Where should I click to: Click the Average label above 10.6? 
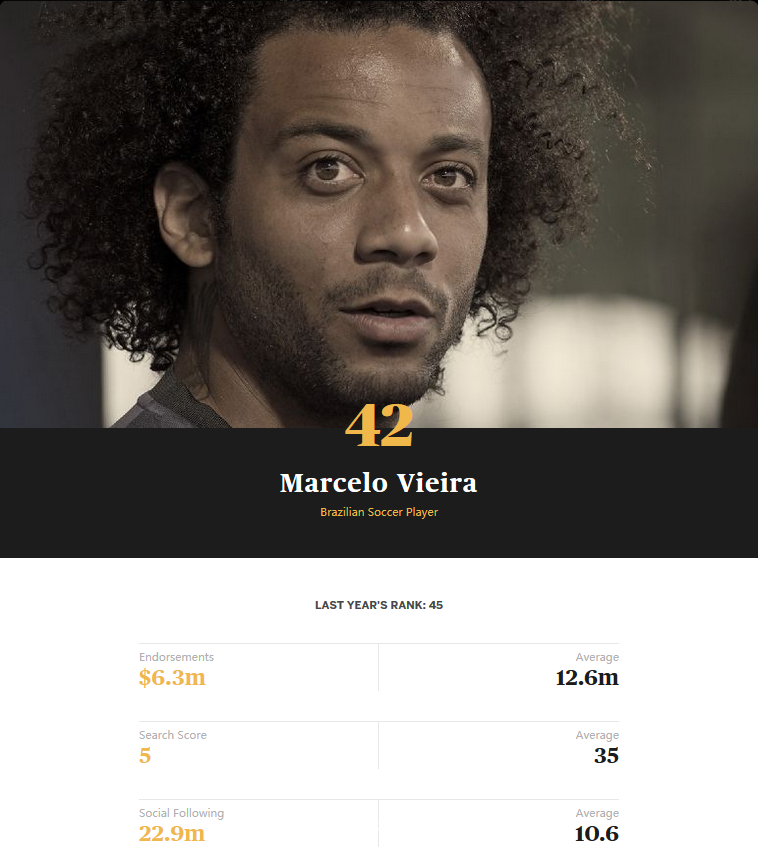click(x=597, y=813)
